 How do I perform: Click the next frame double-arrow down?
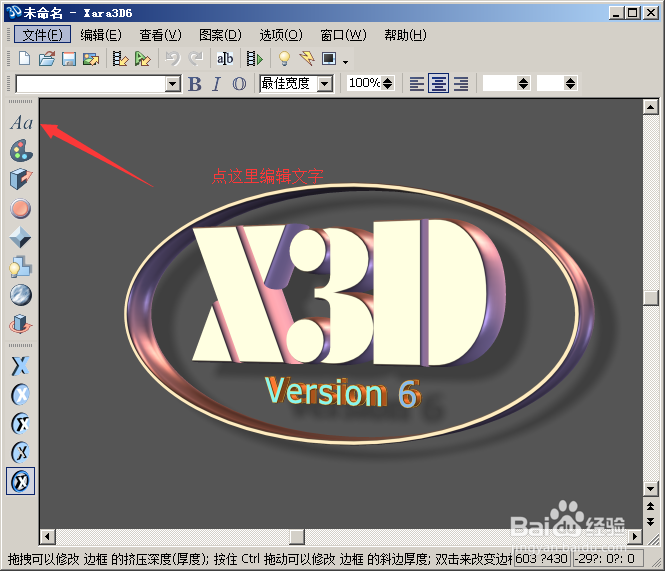coord(651,521)
